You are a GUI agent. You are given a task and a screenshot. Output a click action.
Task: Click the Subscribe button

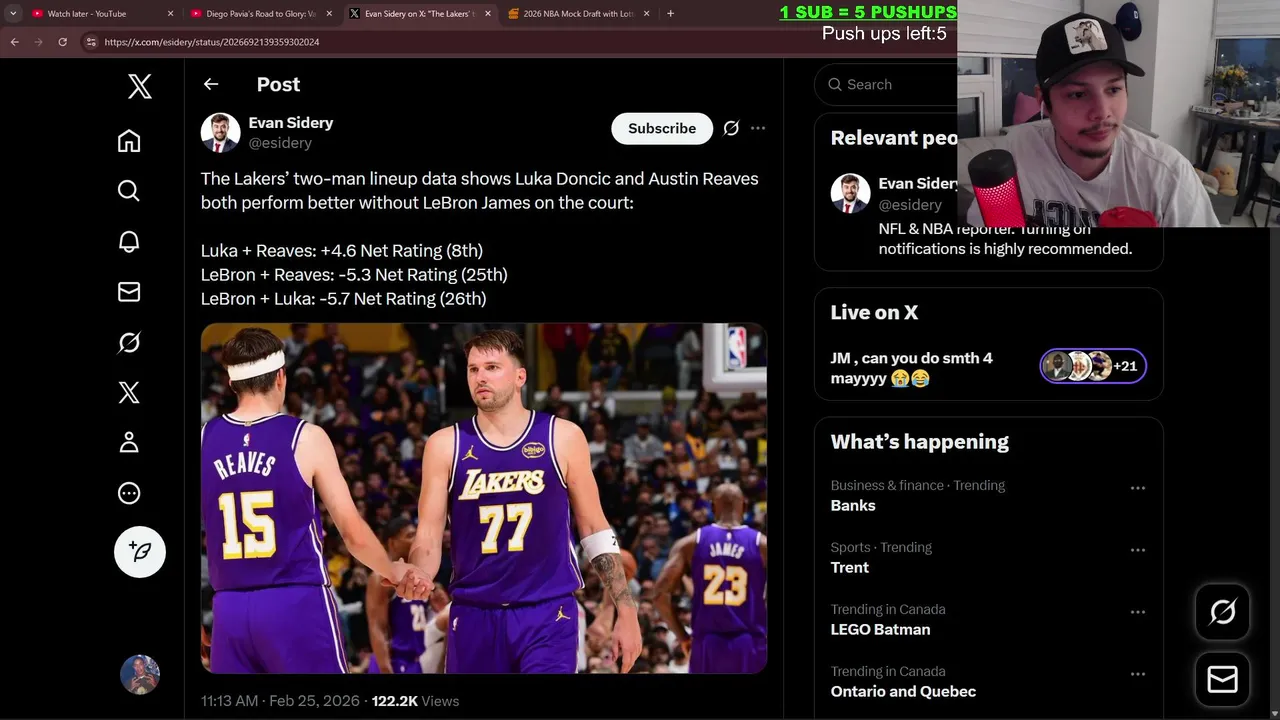662,128
